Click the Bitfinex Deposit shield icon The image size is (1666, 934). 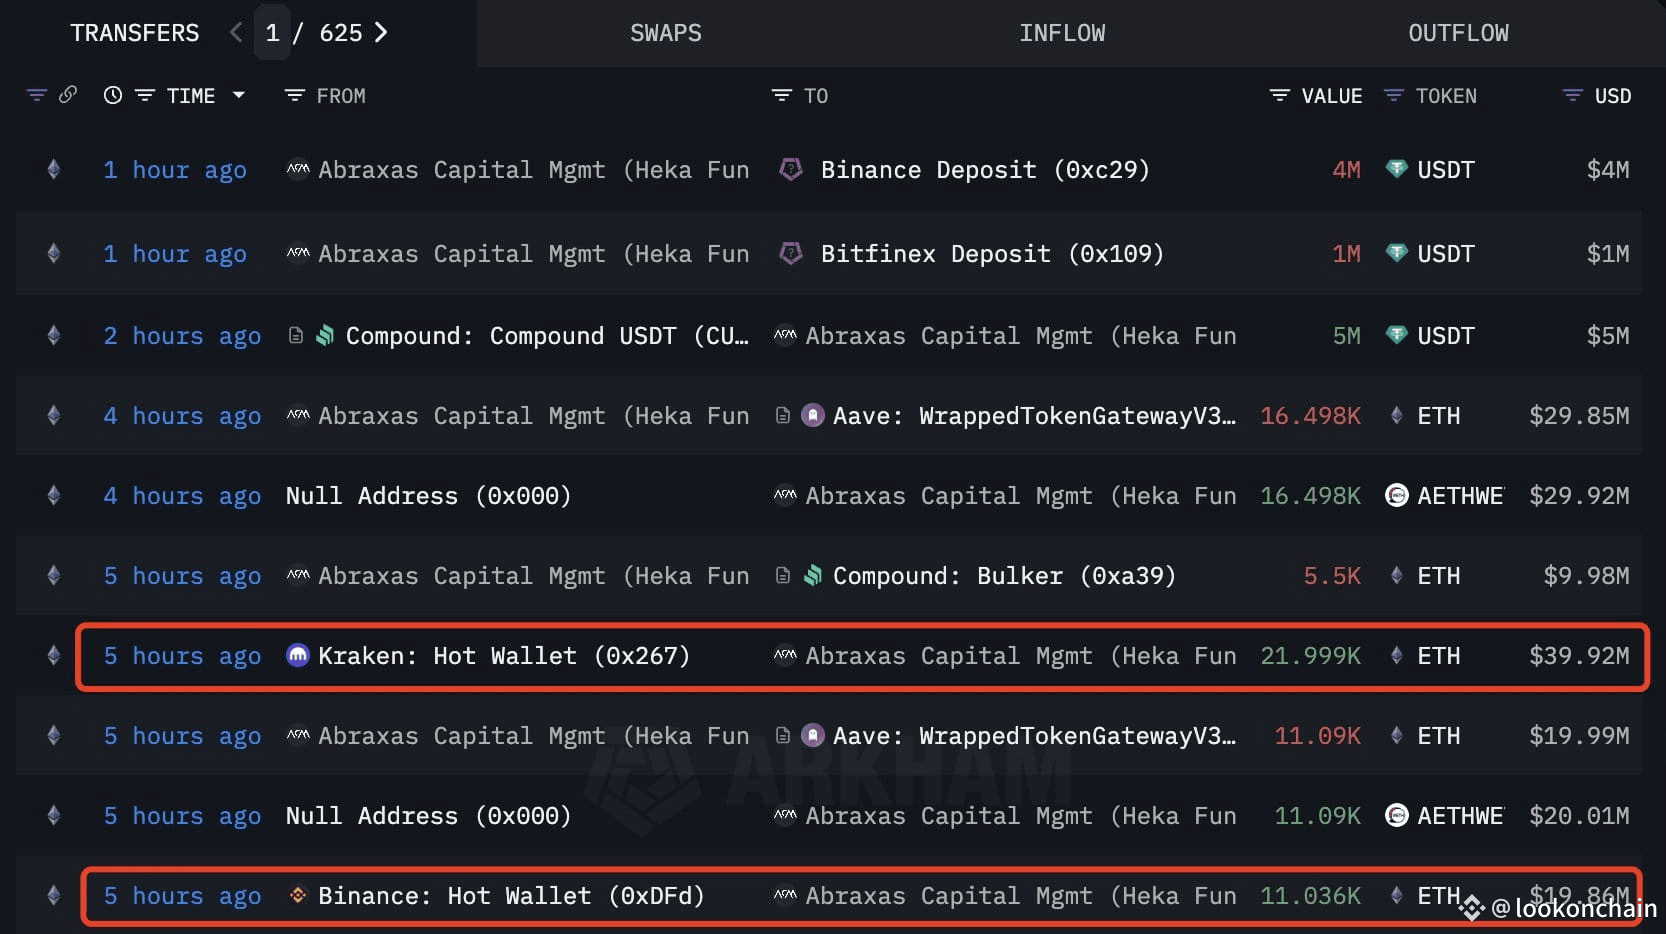pos(791,254)
